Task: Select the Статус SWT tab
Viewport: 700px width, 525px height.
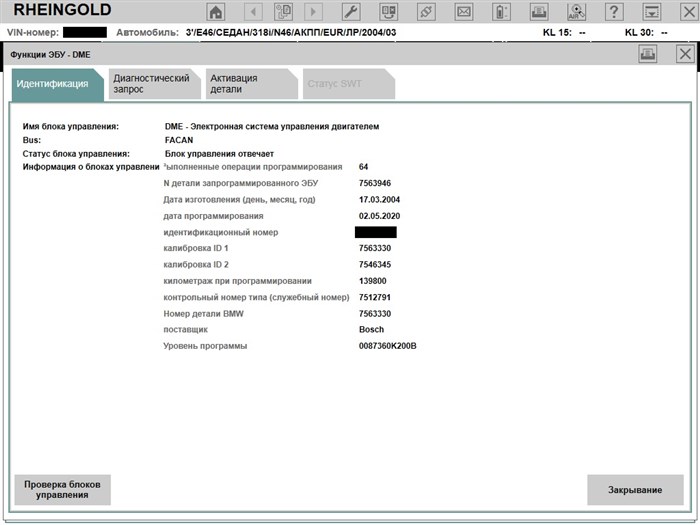Action: tap(349, 84)
